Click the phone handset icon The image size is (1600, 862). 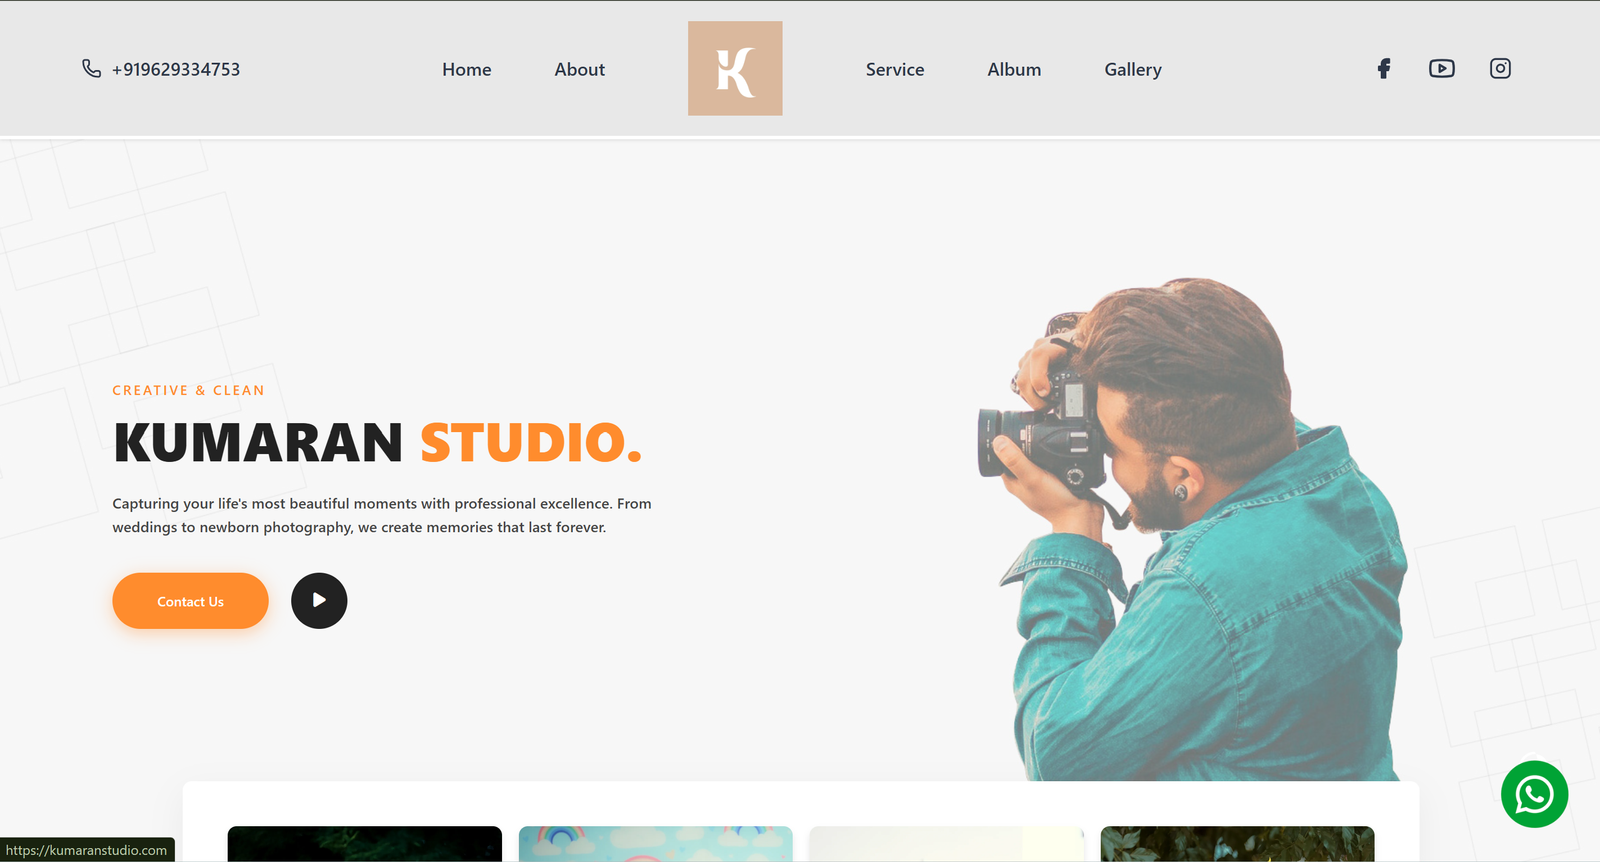coord(91,68)
